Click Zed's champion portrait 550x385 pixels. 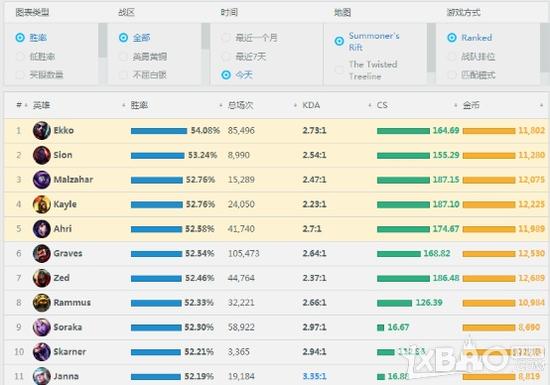click(42, 278)
